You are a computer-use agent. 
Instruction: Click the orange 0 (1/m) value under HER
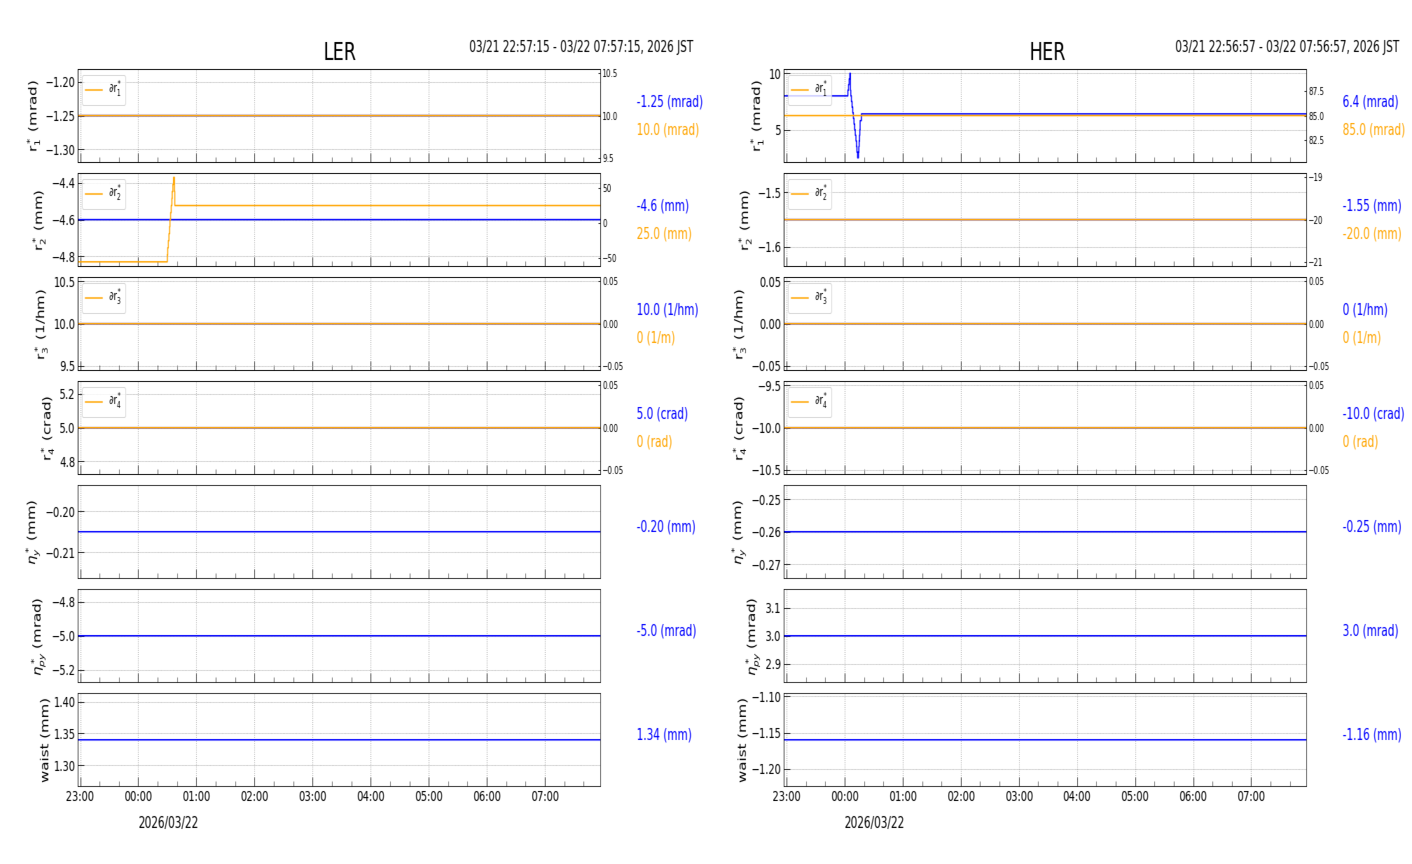[x=1362, y=337]
